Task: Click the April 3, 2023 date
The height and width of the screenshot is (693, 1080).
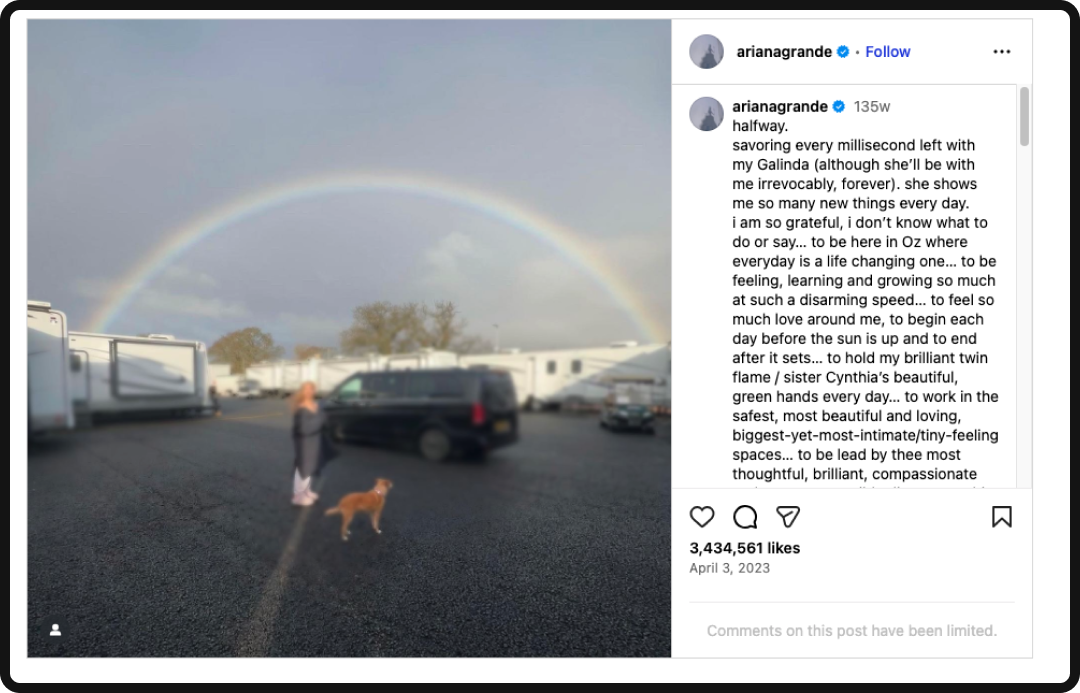Action: coord(729,568)
